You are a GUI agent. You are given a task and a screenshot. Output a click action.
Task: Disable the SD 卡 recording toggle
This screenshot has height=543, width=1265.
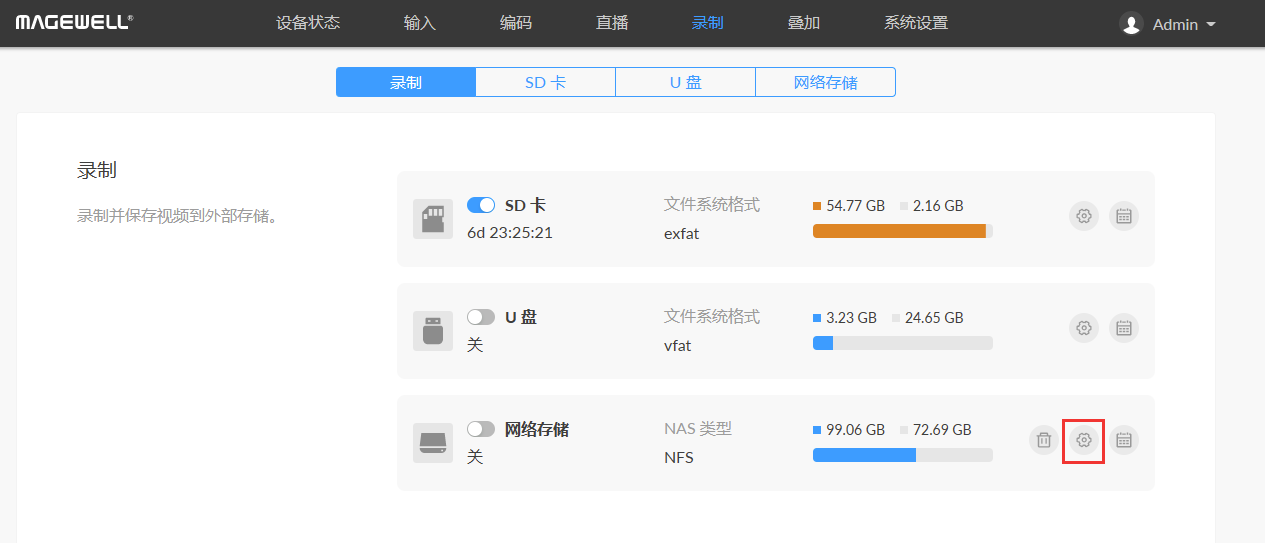tap(481, 205)
